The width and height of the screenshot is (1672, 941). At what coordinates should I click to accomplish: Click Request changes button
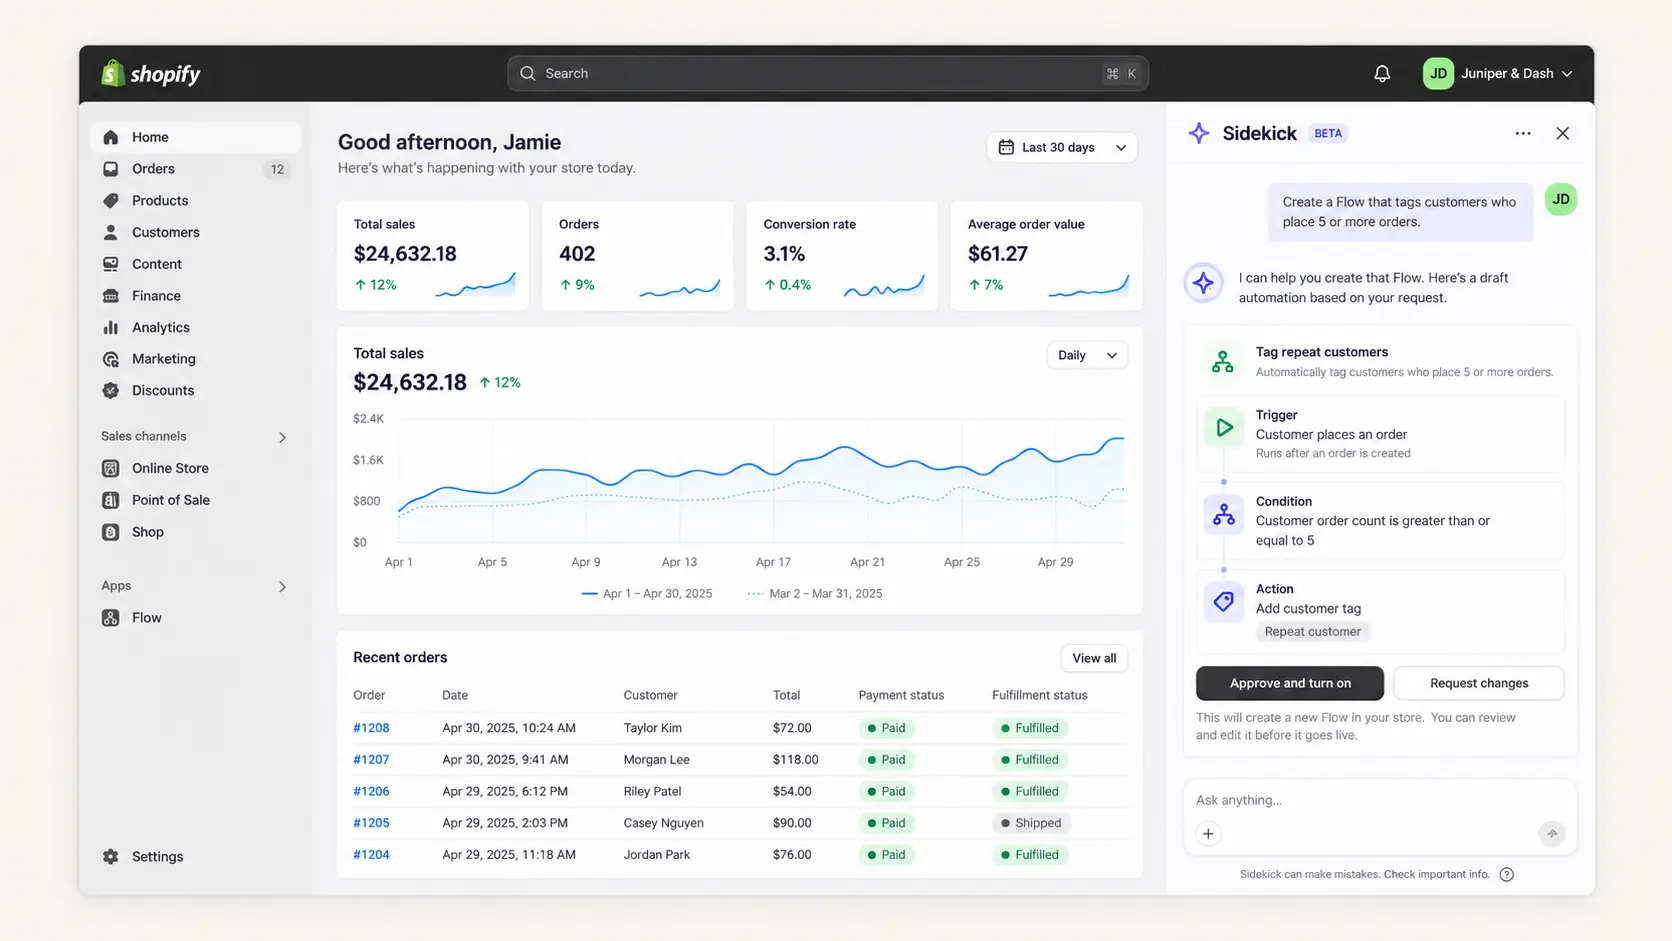(x=1479, y=683)
